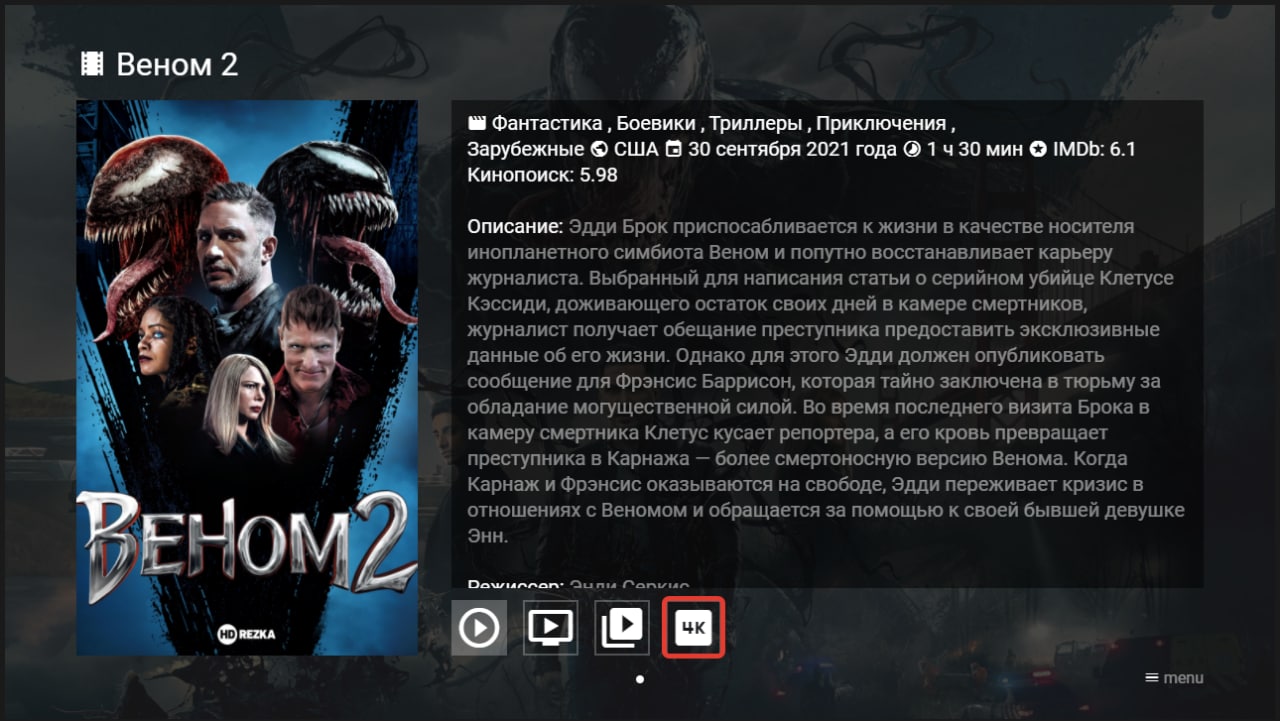Start playback with the circular play button
The height and width of the screenshot is (721, 1280).
coord(479,627)
